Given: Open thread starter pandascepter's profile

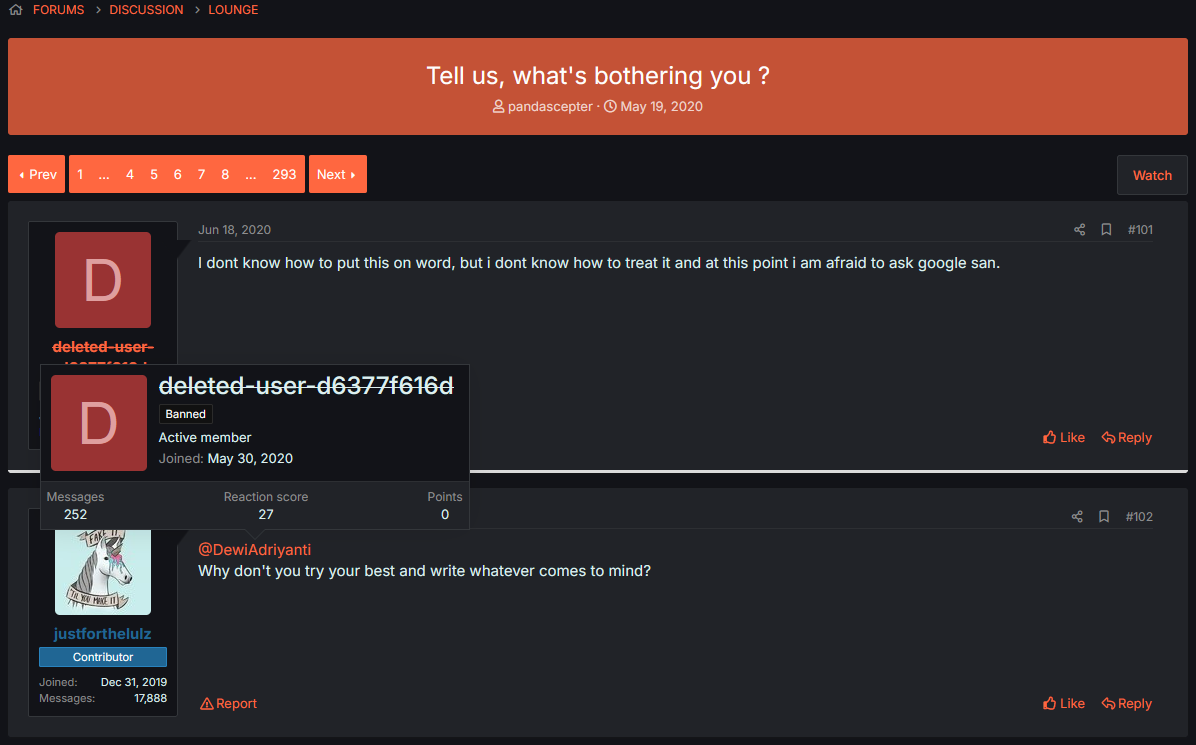Looking at the screenshot, I should pos(550,107).
